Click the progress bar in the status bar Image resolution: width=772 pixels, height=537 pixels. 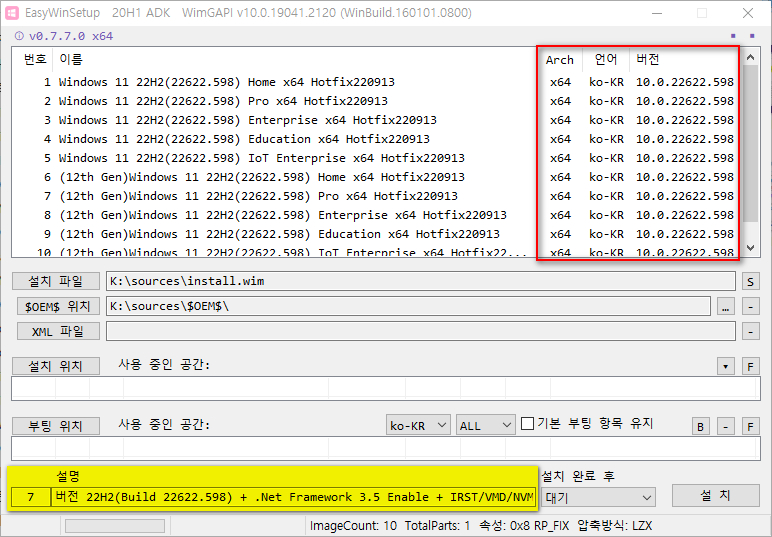pos(115,526)
